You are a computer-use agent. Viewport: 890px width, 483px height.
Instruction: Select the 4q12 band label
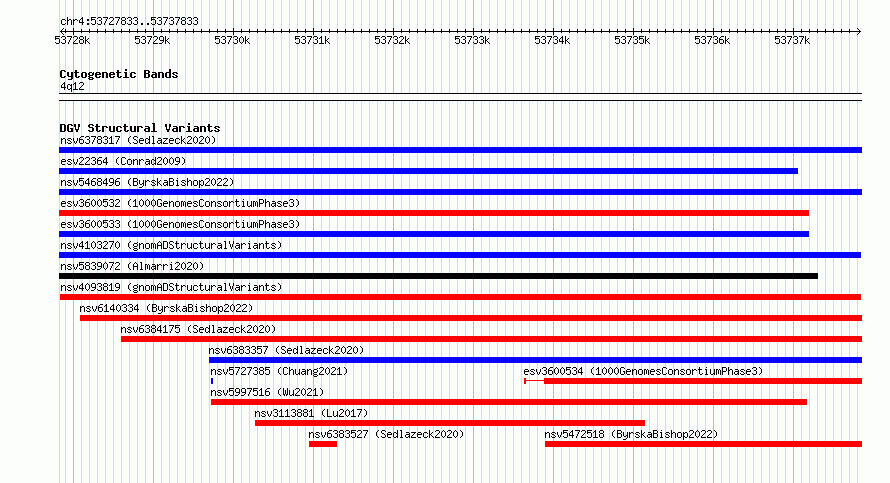pyautogui.click(x=72, y=86)
